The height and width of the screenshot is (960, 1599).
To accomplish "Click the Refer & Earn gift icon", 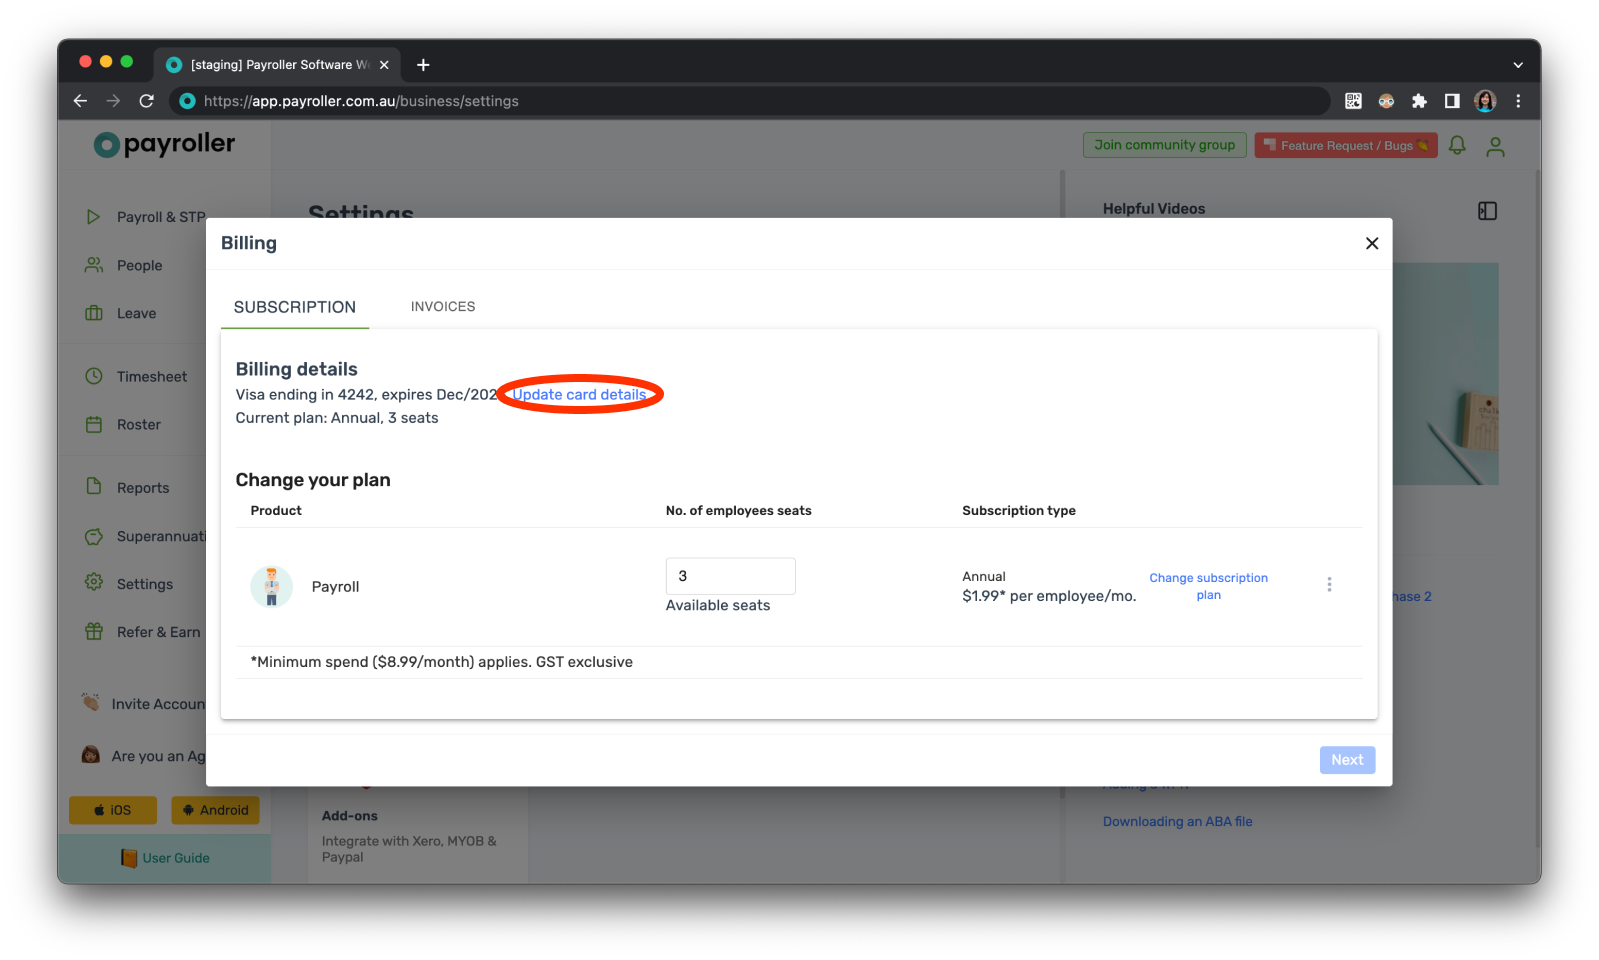I will coord(93,631).
